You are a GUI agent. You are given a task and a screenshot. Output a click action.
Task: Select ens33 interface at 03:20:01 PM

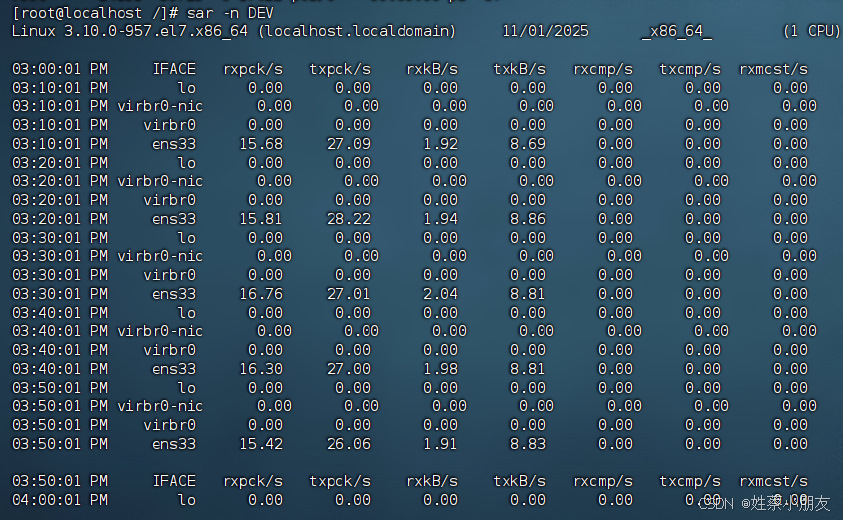click(x=174, y=219)
